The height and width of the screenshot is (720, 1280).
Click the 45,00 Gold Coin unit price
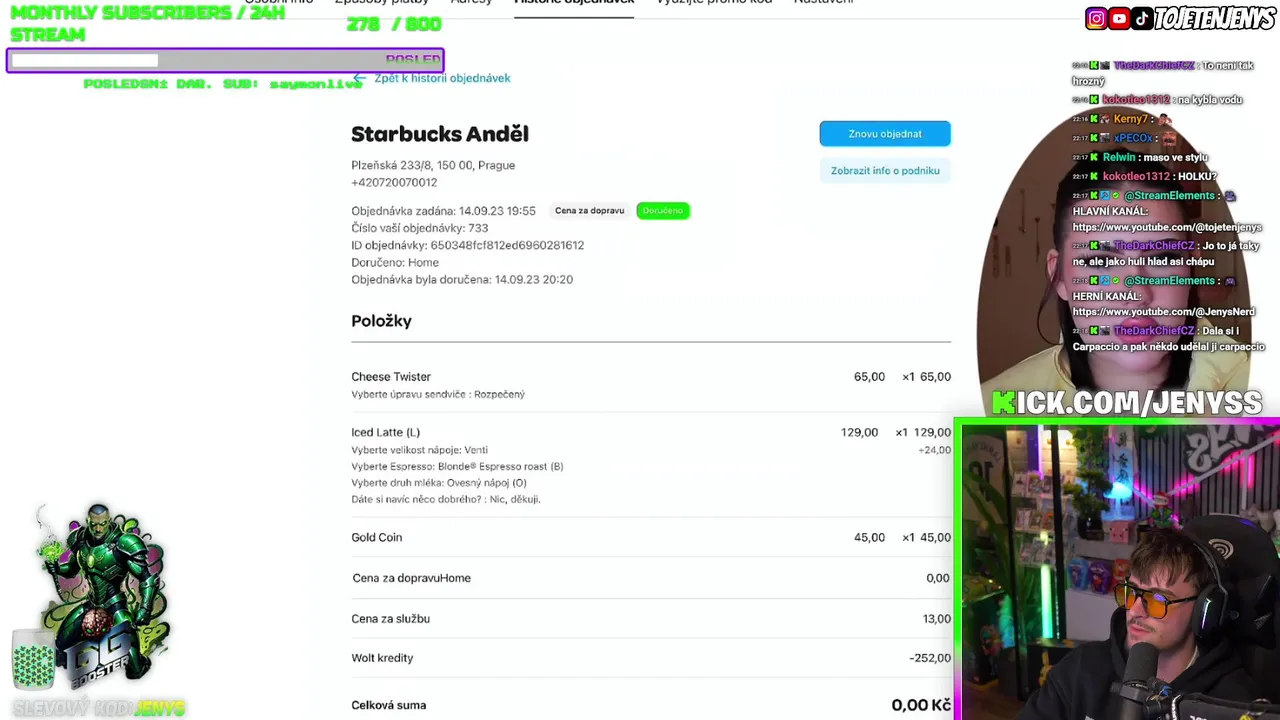(869, 537)
